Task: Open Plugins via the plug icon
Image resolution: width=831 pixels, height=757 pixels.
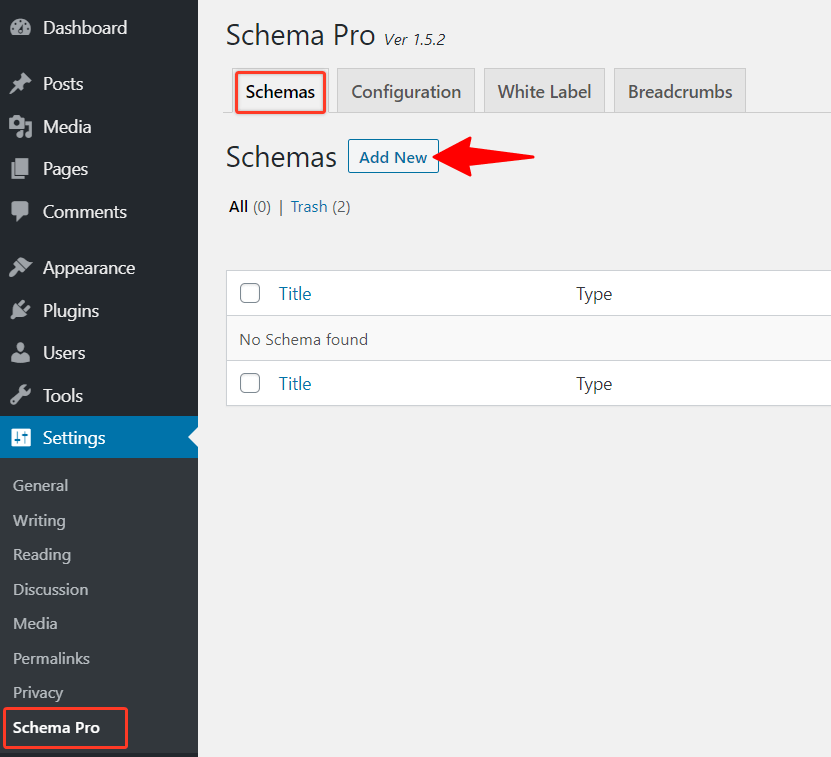Action: coord(22,310)
